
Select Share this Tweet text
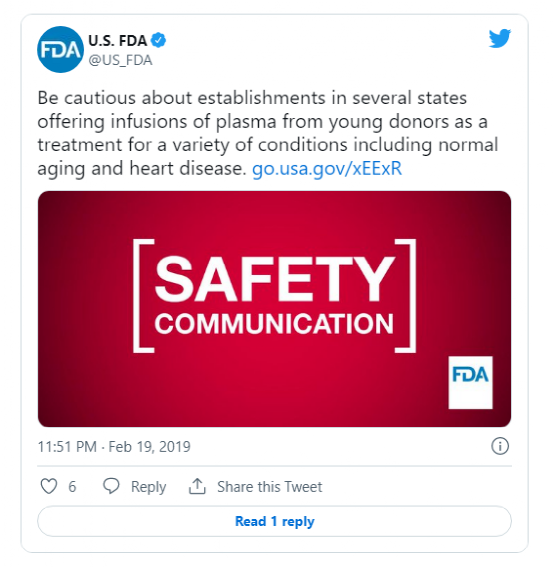(x=270, y=486)
